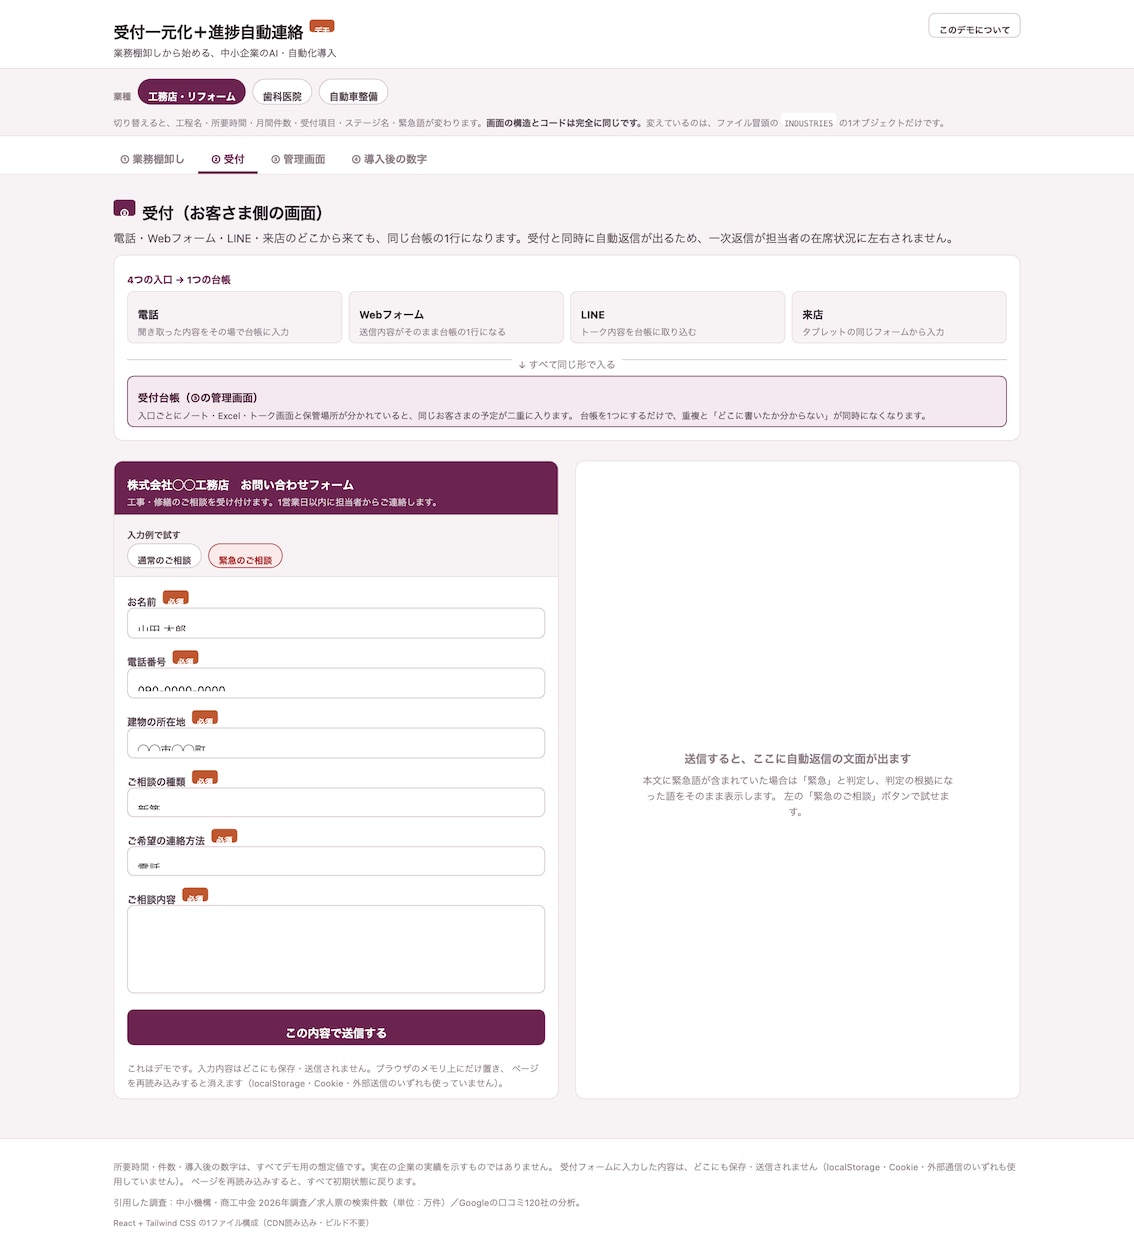Click the お名前 input field
The width and height of the screenshot is (1134, 1240).
(x=336, y=623)
